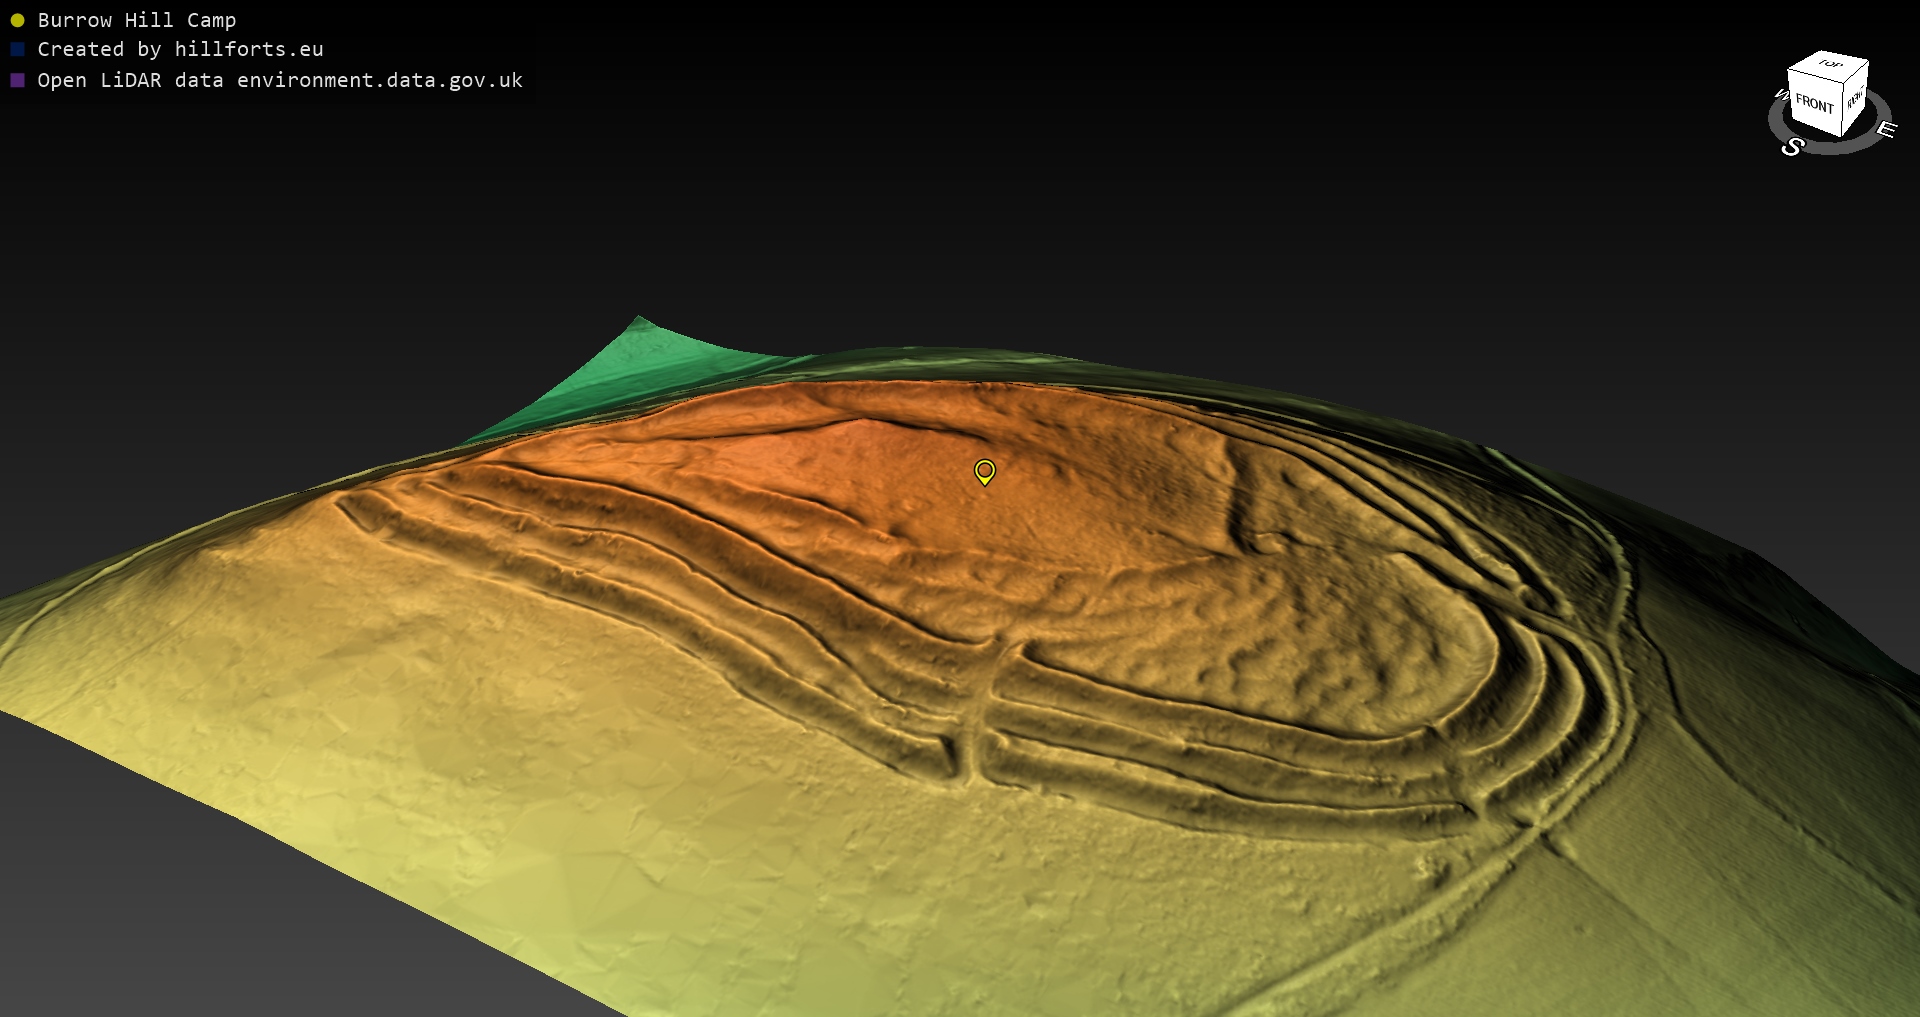Open the environment.data.gov.uk LiDAR data link
The height and width of the screenshot is (1017, 1920).
pyautogui.click(x=279, y=80)
